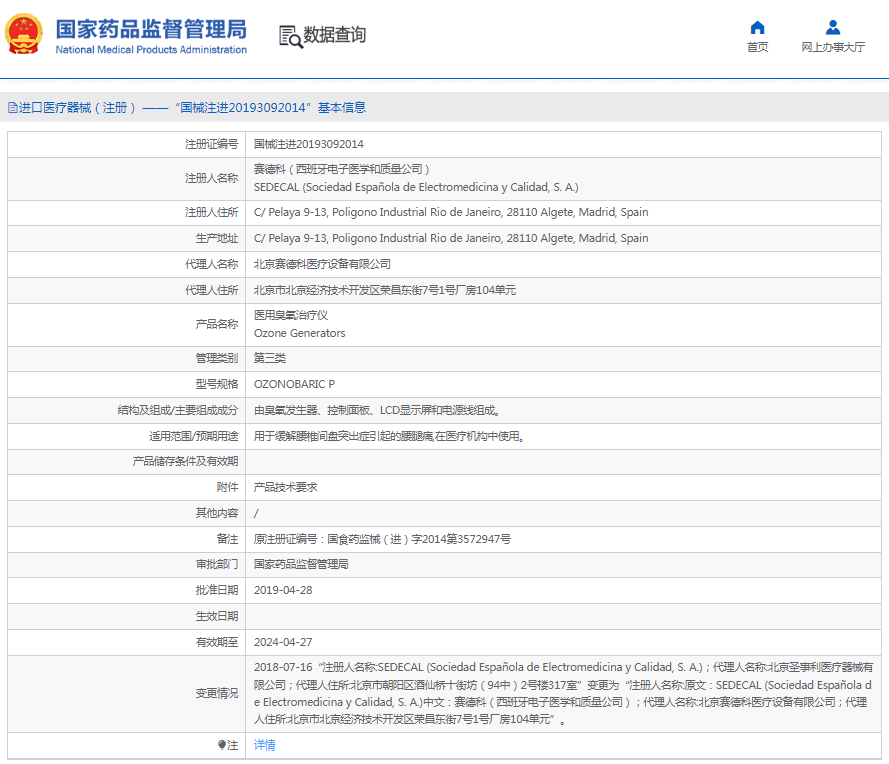Click agent name 北京赛德科医疗设备有限公司

322,264
